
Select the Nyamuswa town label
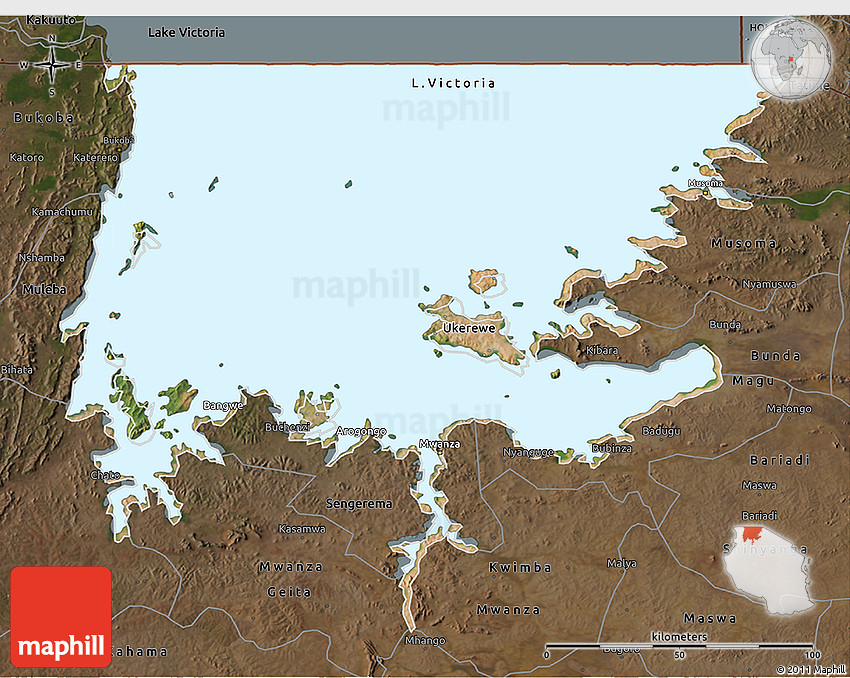(769, 284)
